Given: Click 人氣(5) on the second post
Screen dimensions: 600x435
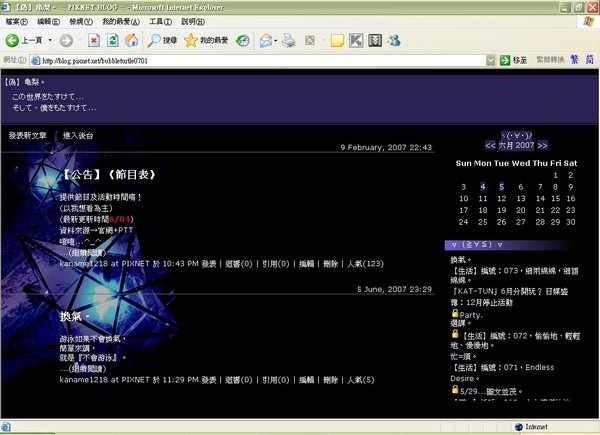Looking at the screenshot, I should pos(360,380).
